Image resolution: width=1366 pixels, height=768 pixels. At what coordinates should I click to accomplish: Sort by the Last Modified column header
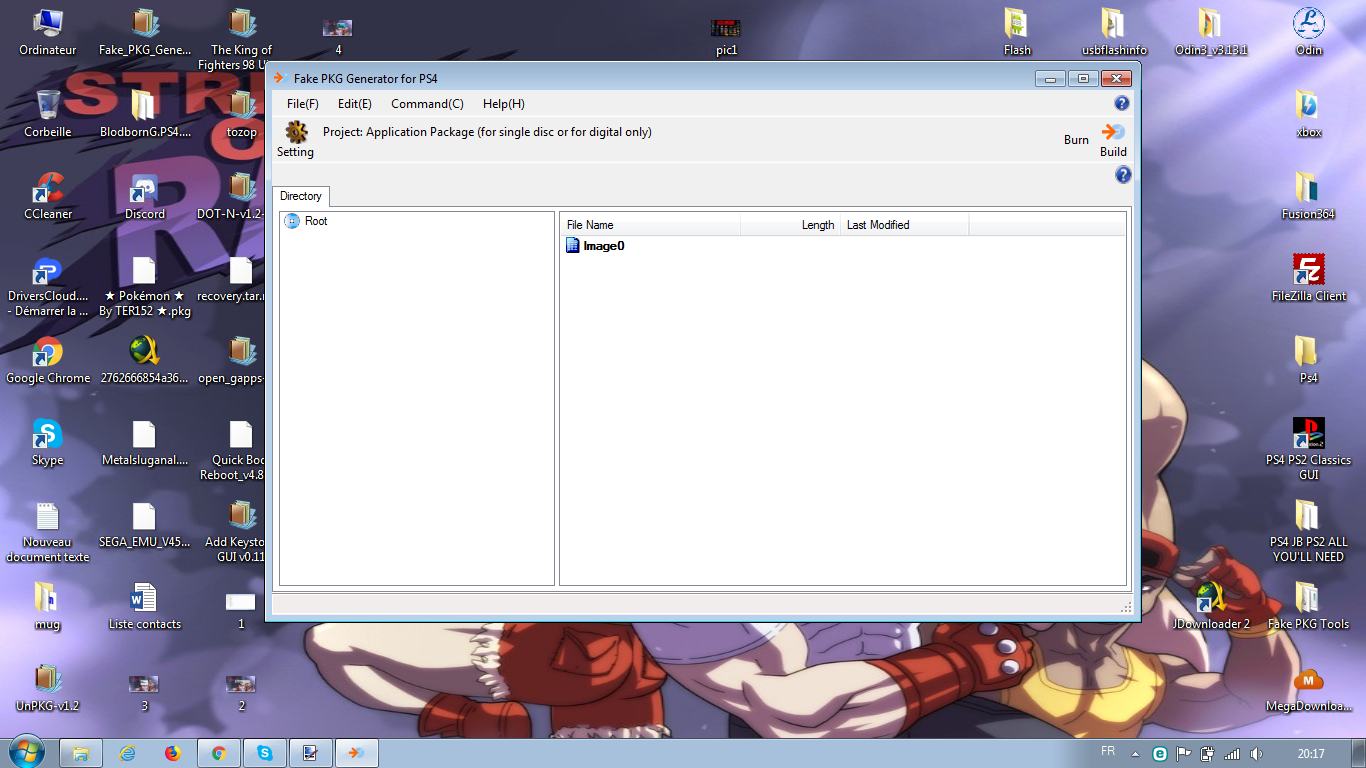tap(904, 225)
